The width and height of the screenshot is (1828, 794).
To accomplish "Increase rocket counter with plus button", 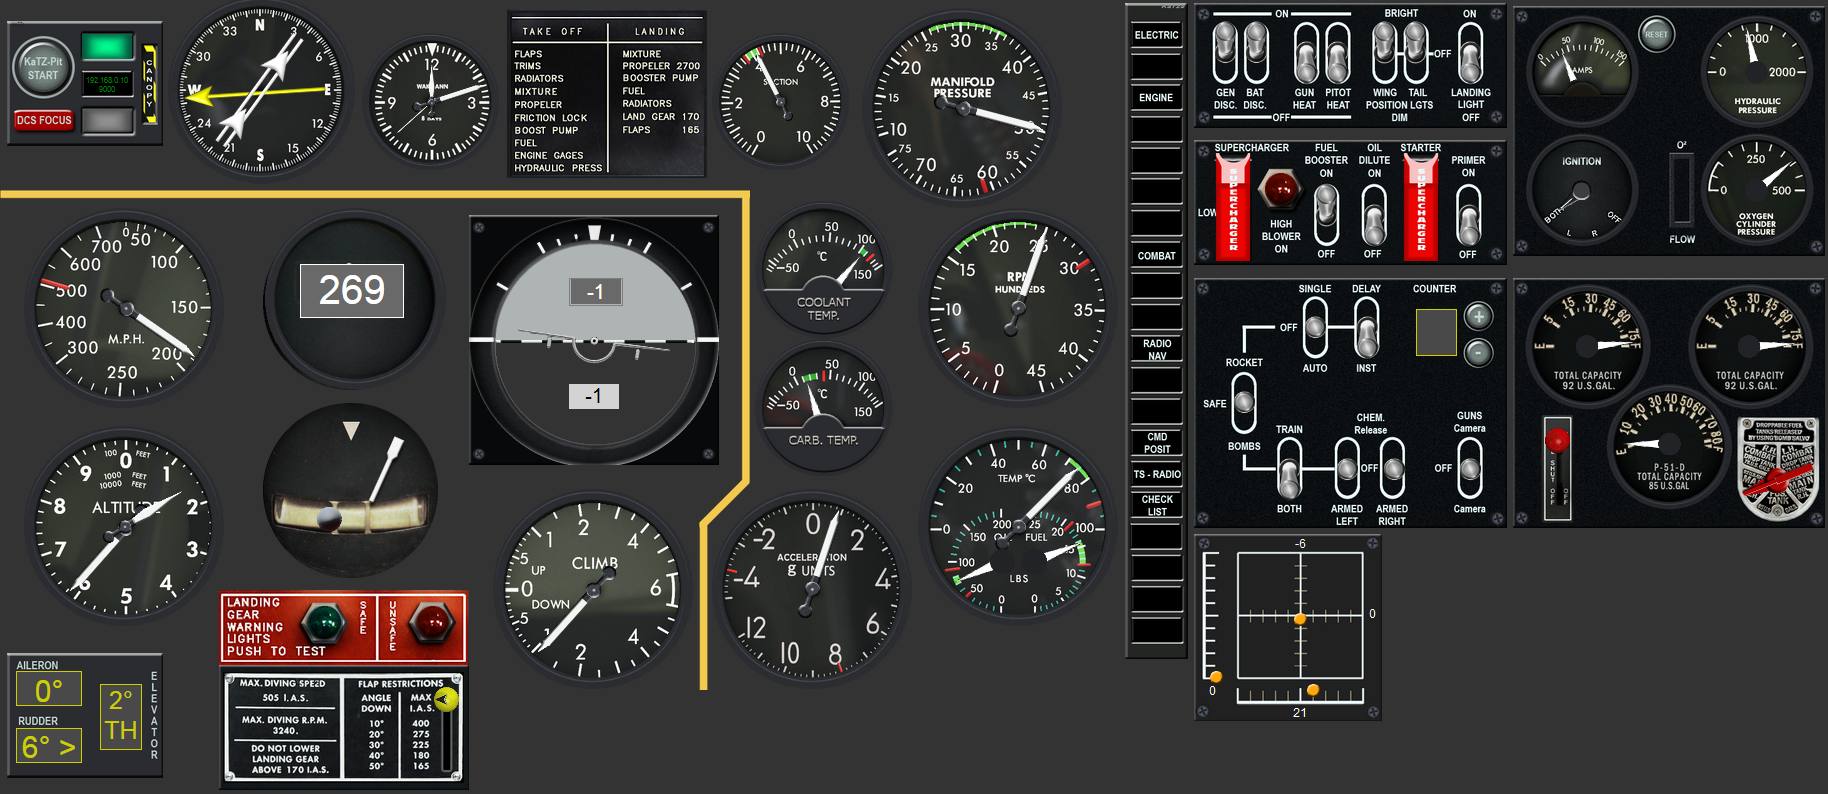I will tap(1478, 317).
